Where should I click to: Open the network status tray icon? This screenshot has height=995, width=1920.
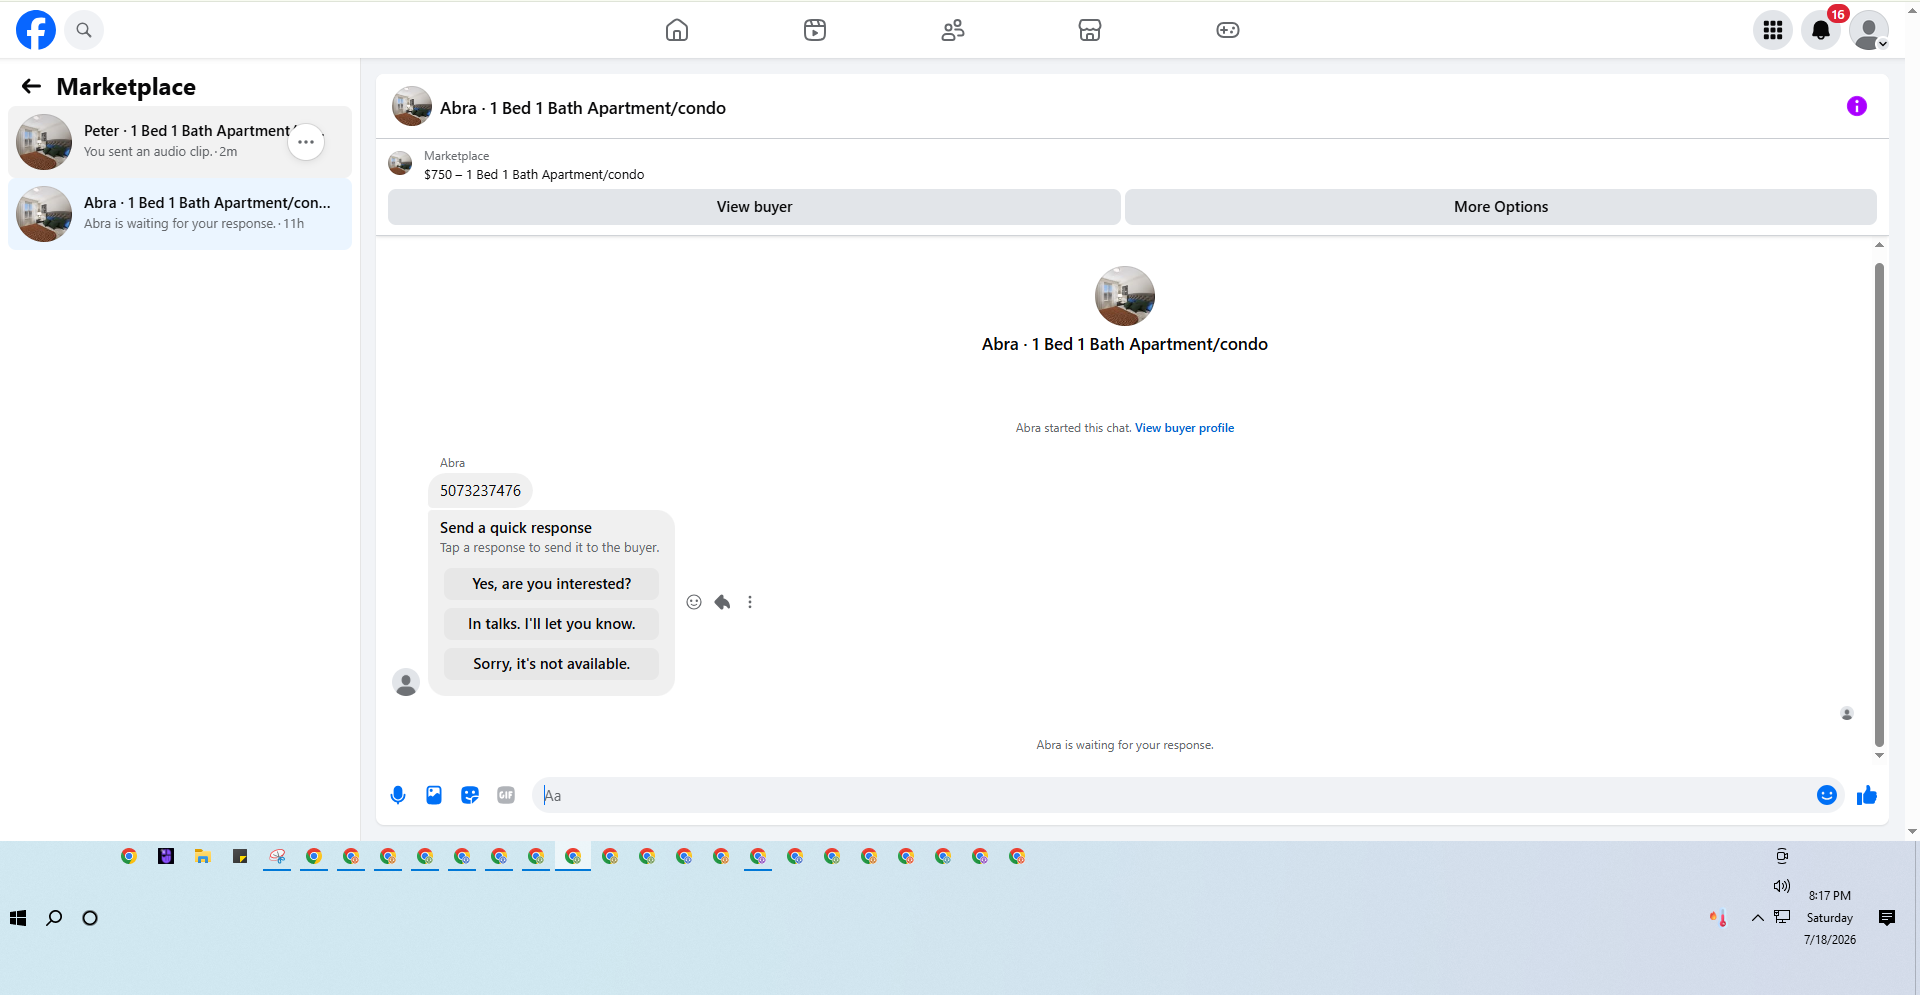click(1782, 917)
